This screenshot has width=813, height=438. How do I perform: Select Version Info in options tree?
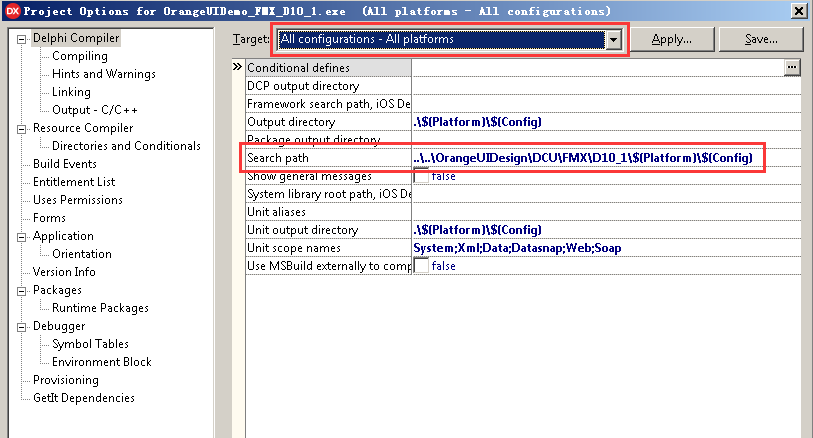[x=64, y=272]
